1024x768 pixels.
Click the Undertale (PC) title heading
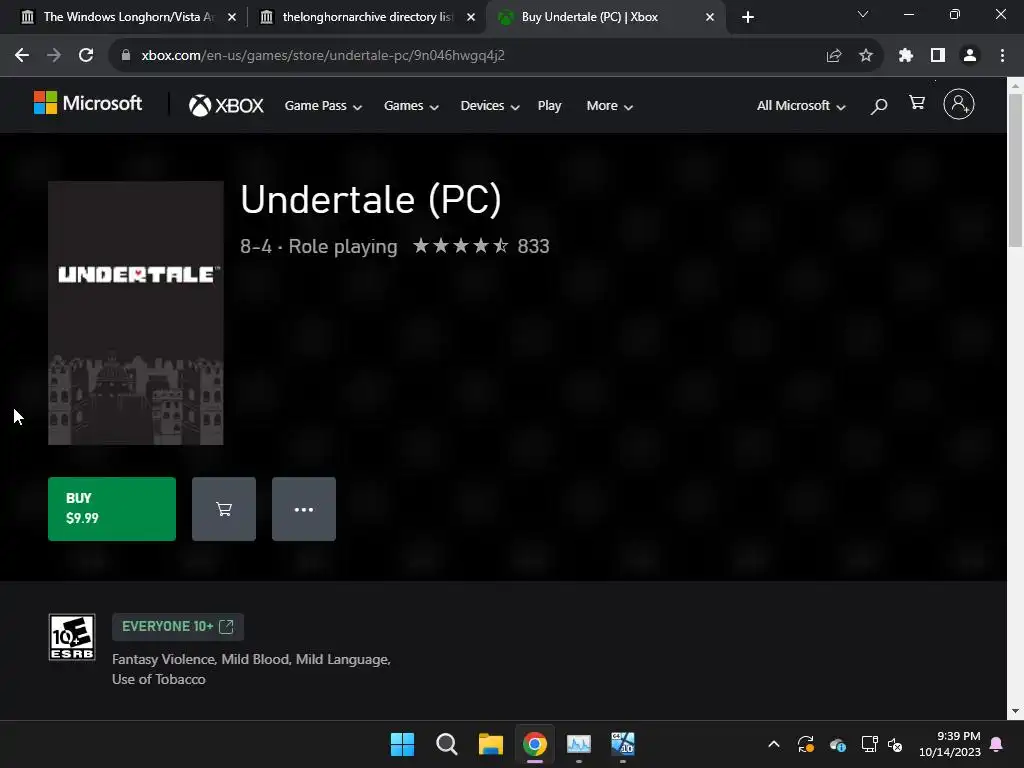click(x=371, y=199)
